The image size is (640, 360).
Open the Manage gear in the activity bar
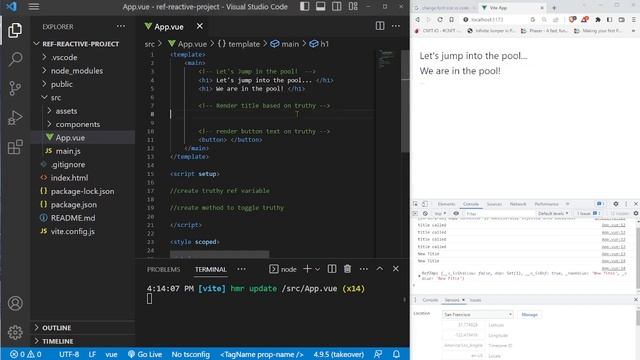click(15, 332)
